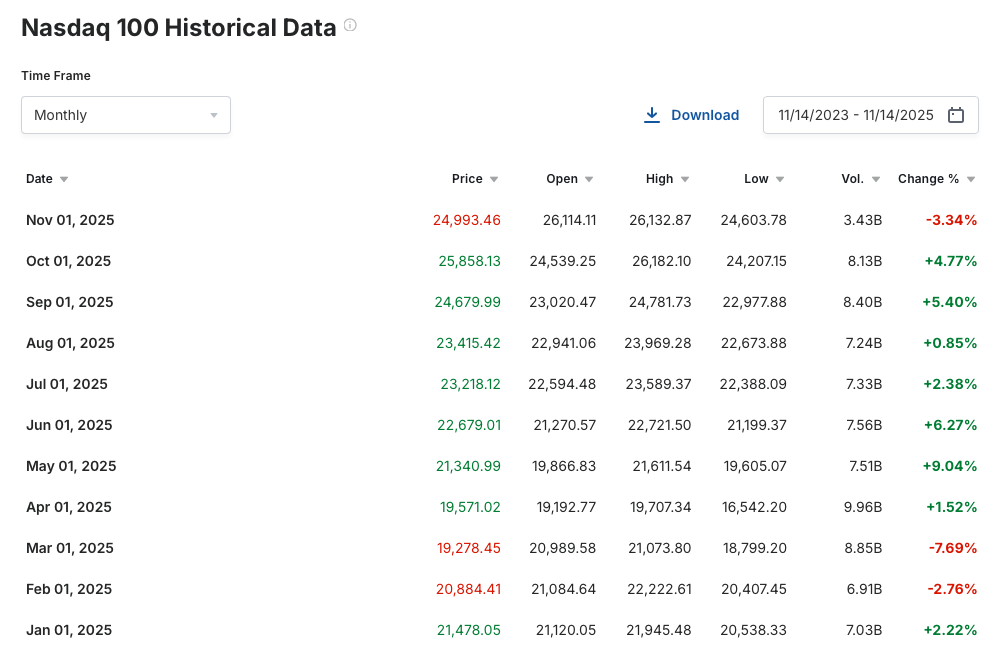This screenshot has height=656, width=994.
Task: Select the Apr 01, 2025 date cell
Action: [x=68, y=507]
